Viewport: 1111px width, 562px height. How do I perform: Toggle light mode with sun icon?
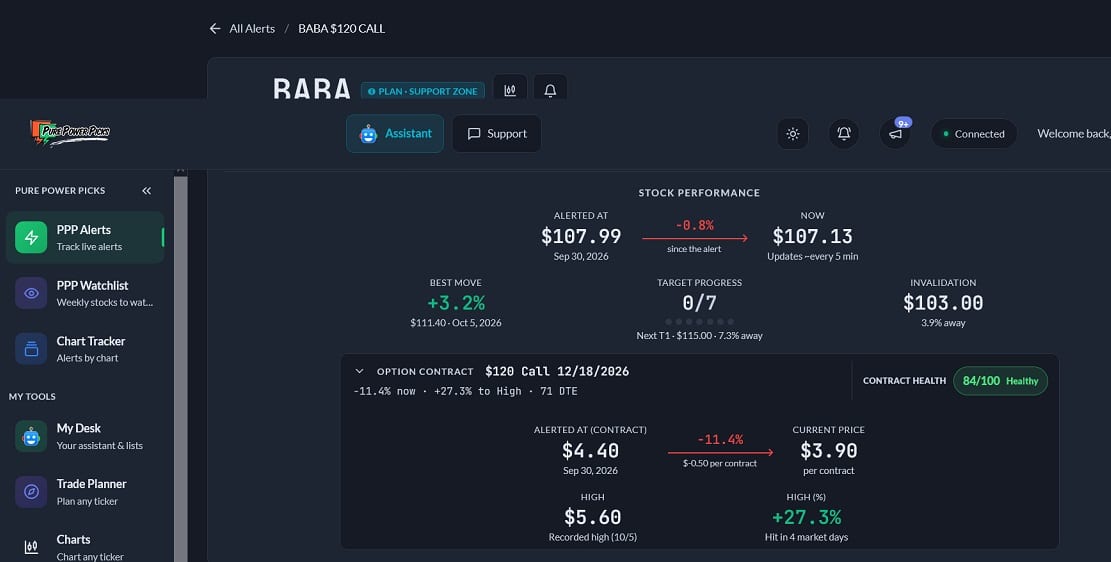pos(792,133)
